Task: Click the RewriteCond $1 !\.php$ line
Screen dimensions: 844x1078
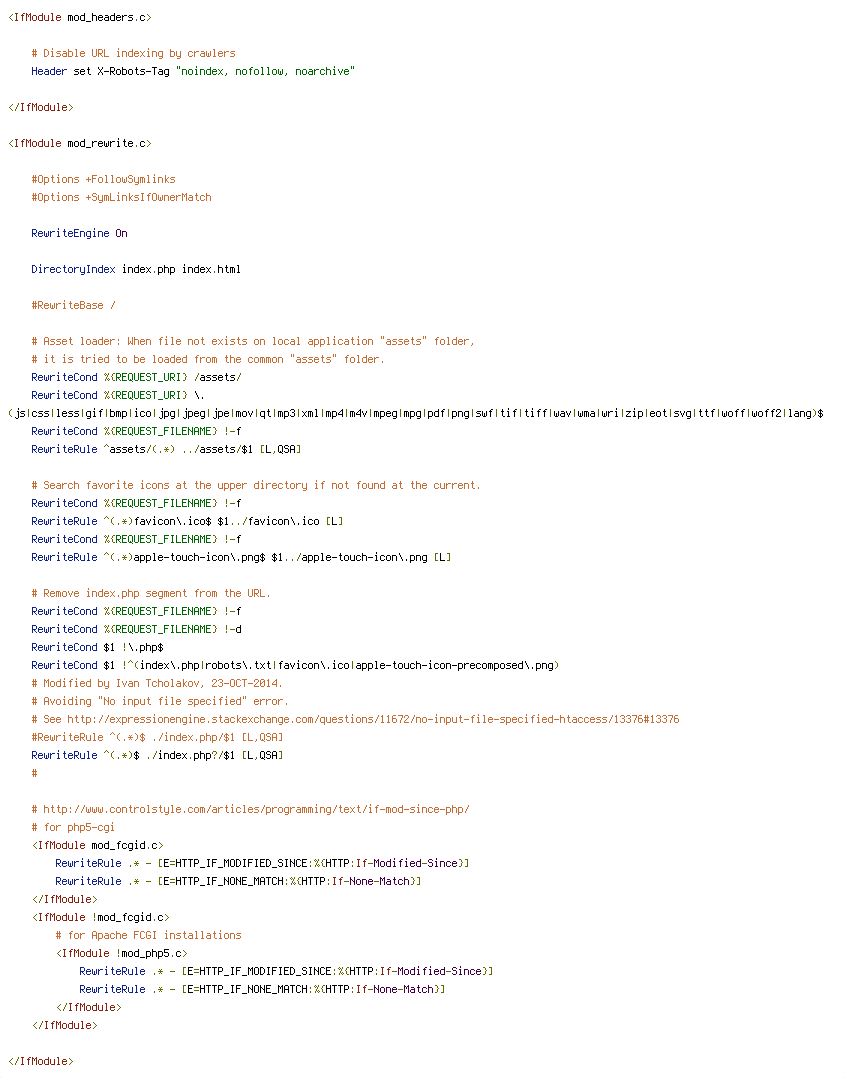Action: coord(97,647)
